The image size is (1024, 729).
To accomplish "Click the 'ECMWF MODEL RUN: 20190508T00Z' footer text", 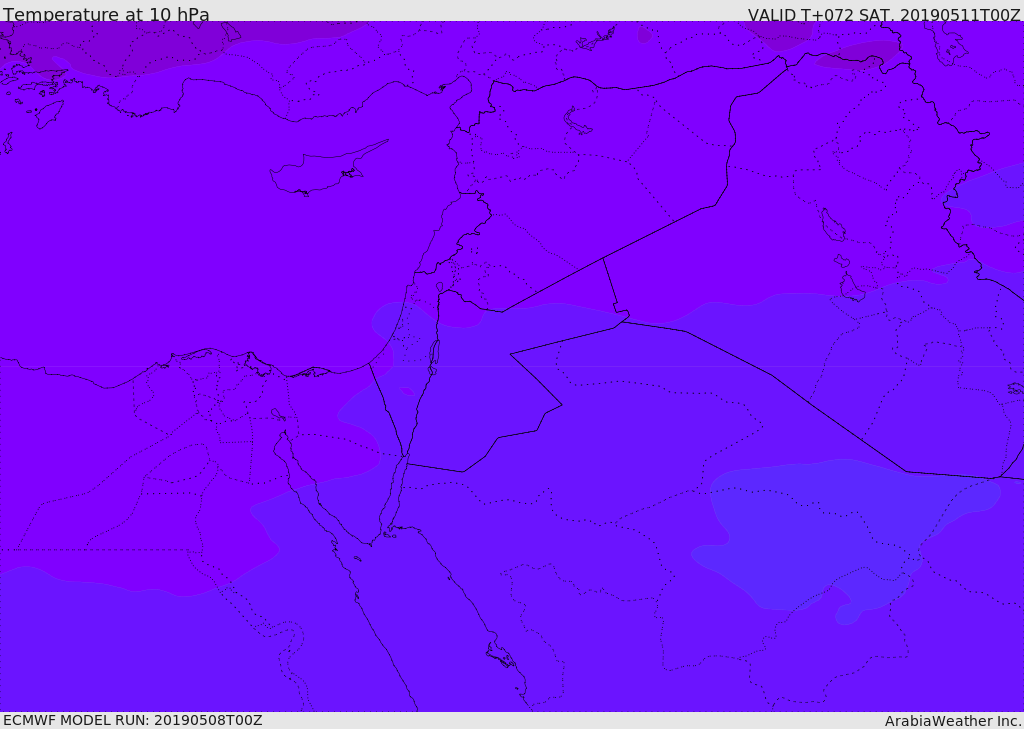I will [x=133, y=720].
